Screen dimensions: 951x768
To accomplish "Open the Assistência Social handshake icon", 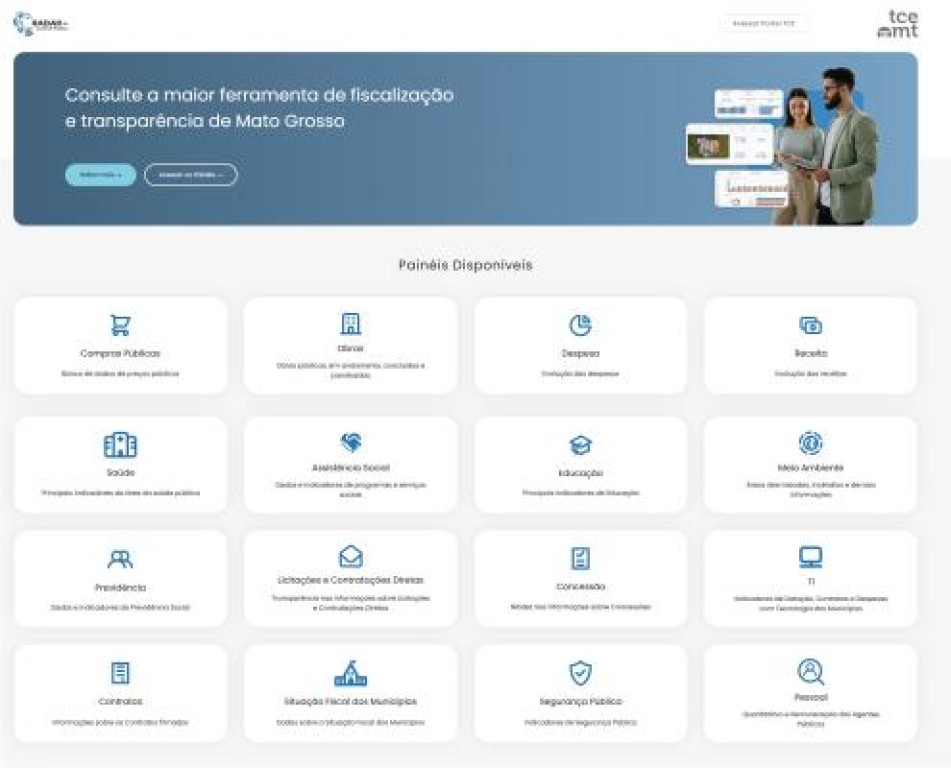I will [x=350, y=443].
